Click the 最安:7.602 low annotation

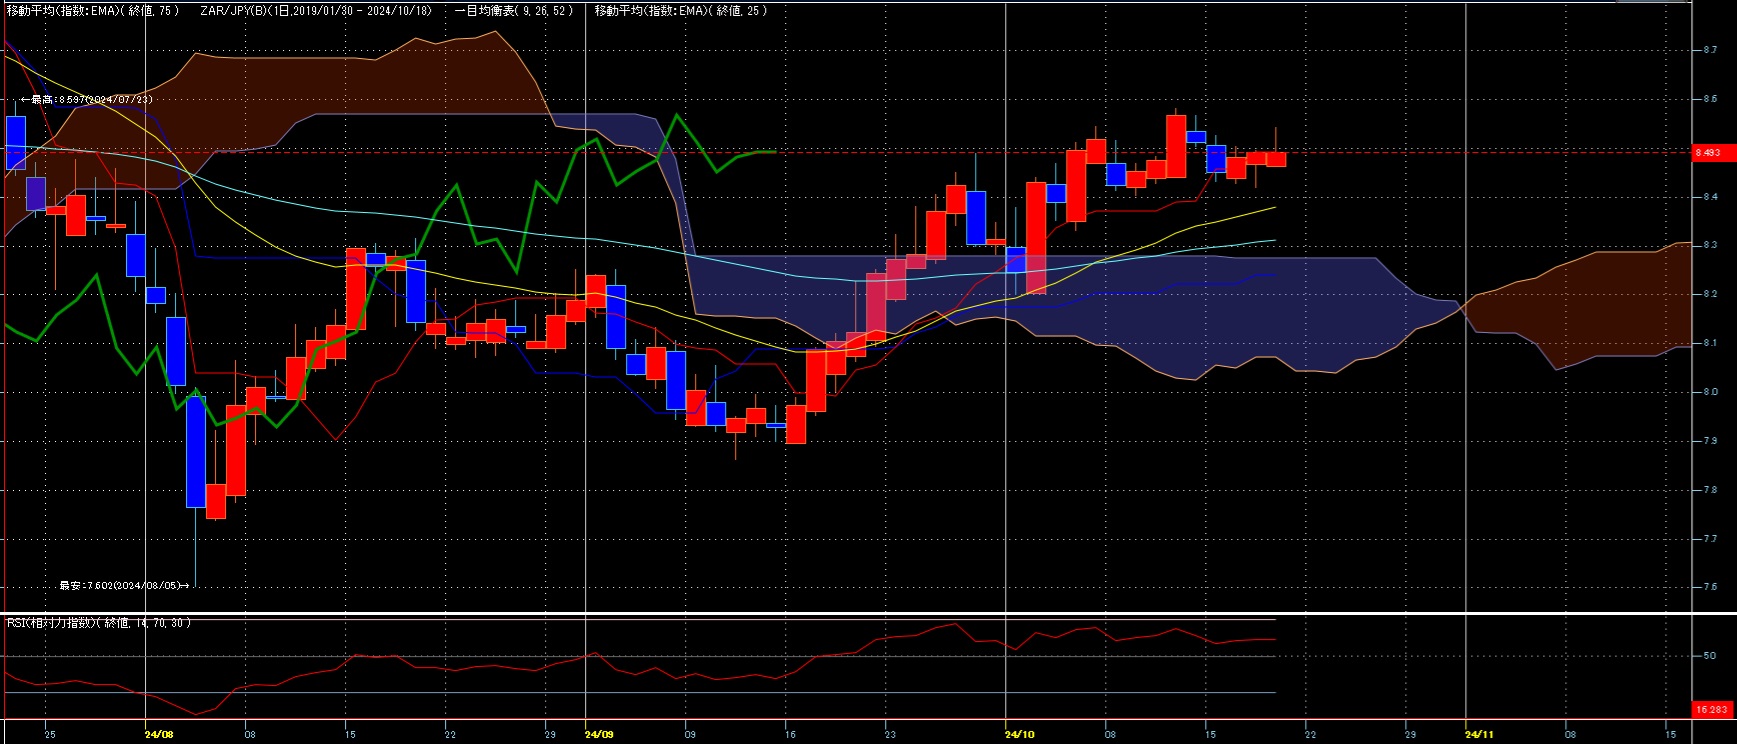coord(124,586)
